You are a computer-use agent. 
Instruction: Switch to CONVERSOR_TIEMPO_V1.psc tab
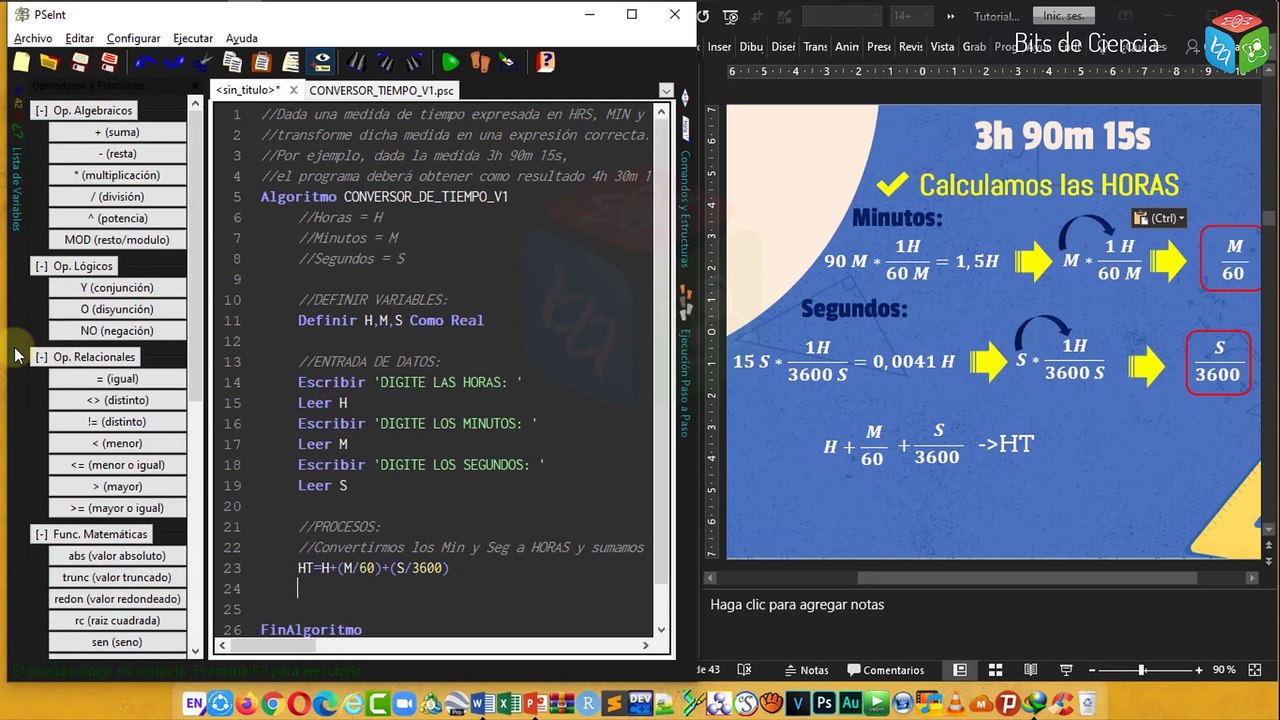381,90
